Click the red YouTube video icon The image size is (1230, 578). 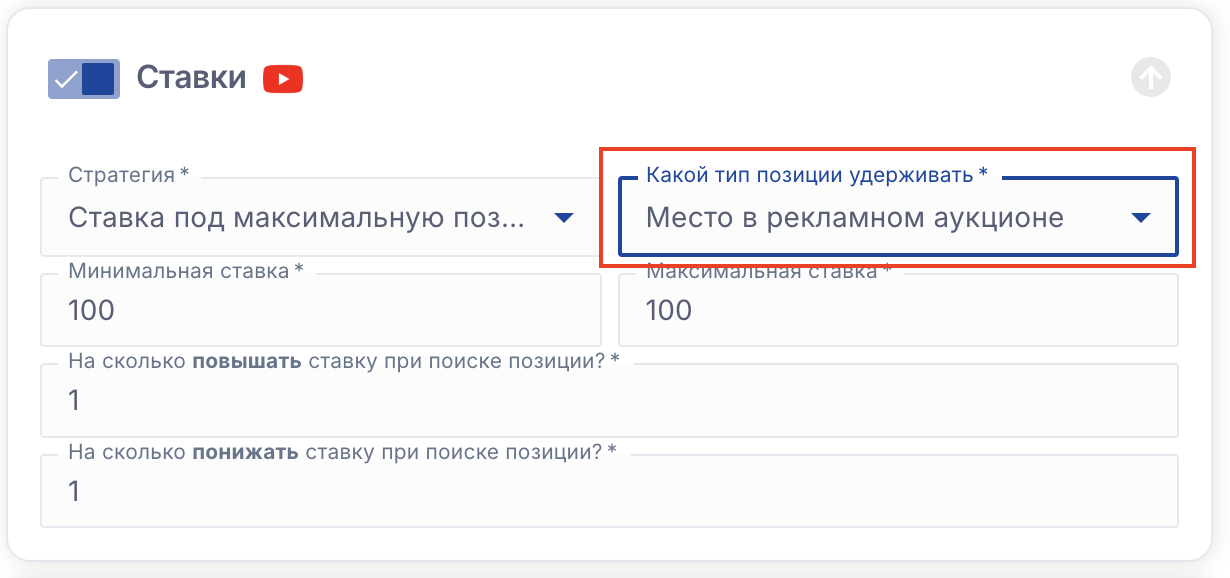tap(283, 79)
